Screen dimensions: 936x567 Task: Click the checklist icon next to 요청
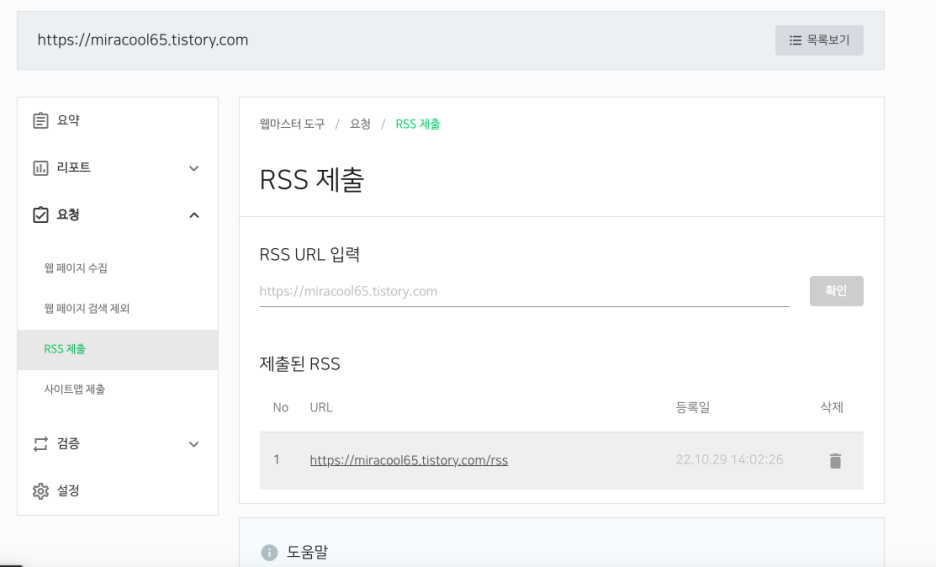point(41,215)
